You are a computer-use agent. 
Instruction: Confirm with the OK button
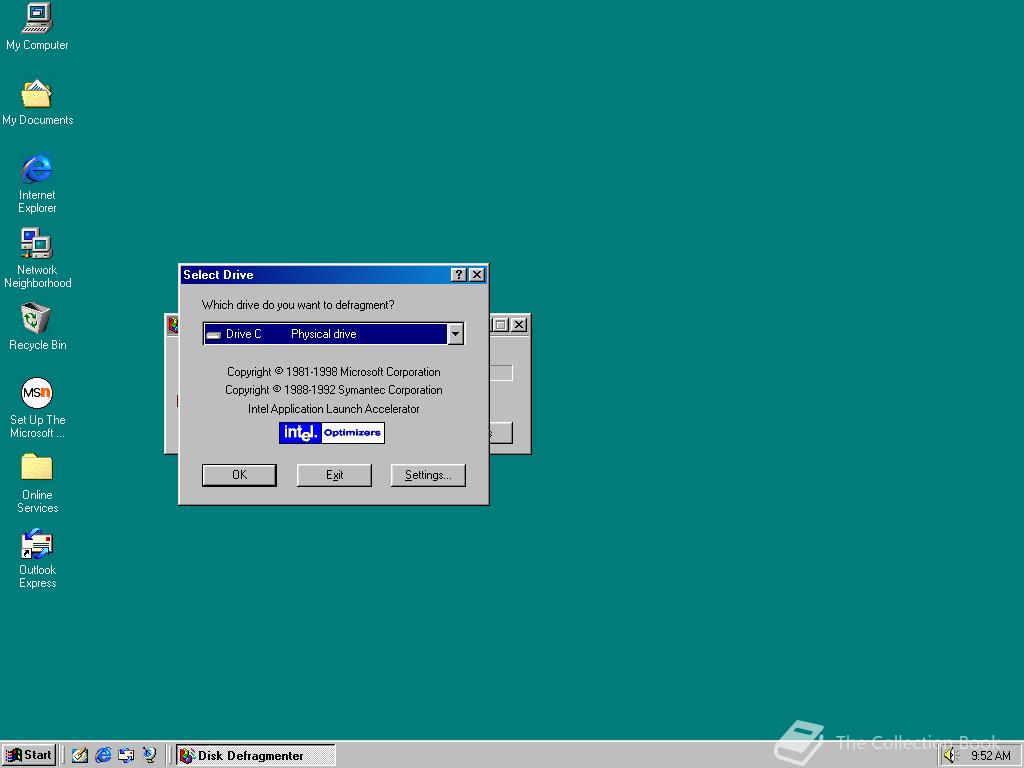pos(239,475)
